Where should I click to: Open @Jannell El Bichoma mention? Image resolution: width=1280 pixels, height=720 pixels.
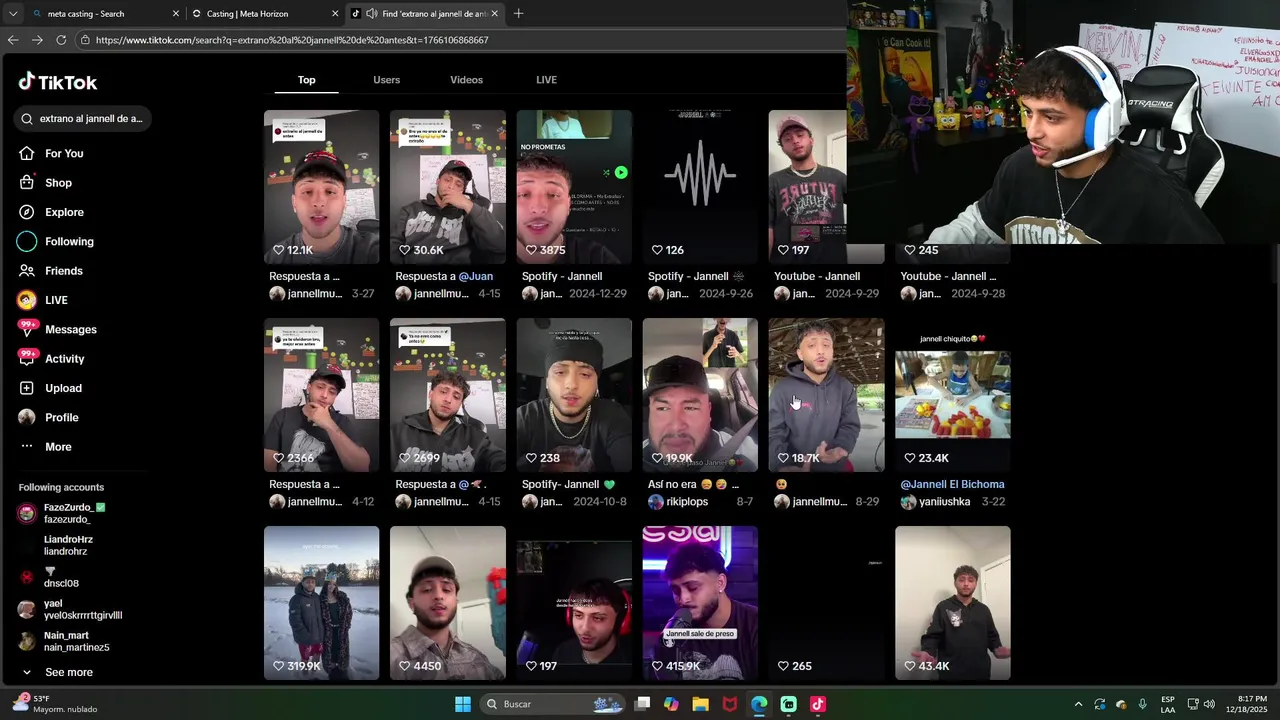952,484
